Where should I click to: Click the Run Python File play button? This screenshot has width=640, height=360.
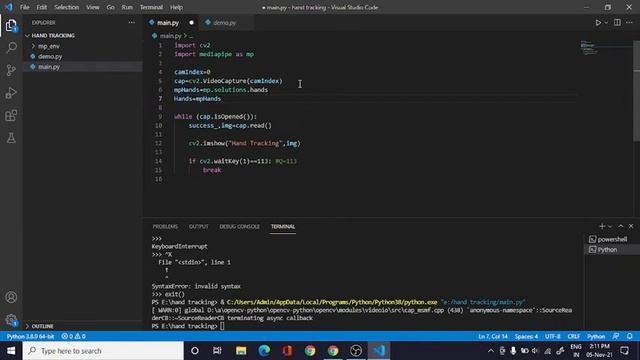pos(598,22)
